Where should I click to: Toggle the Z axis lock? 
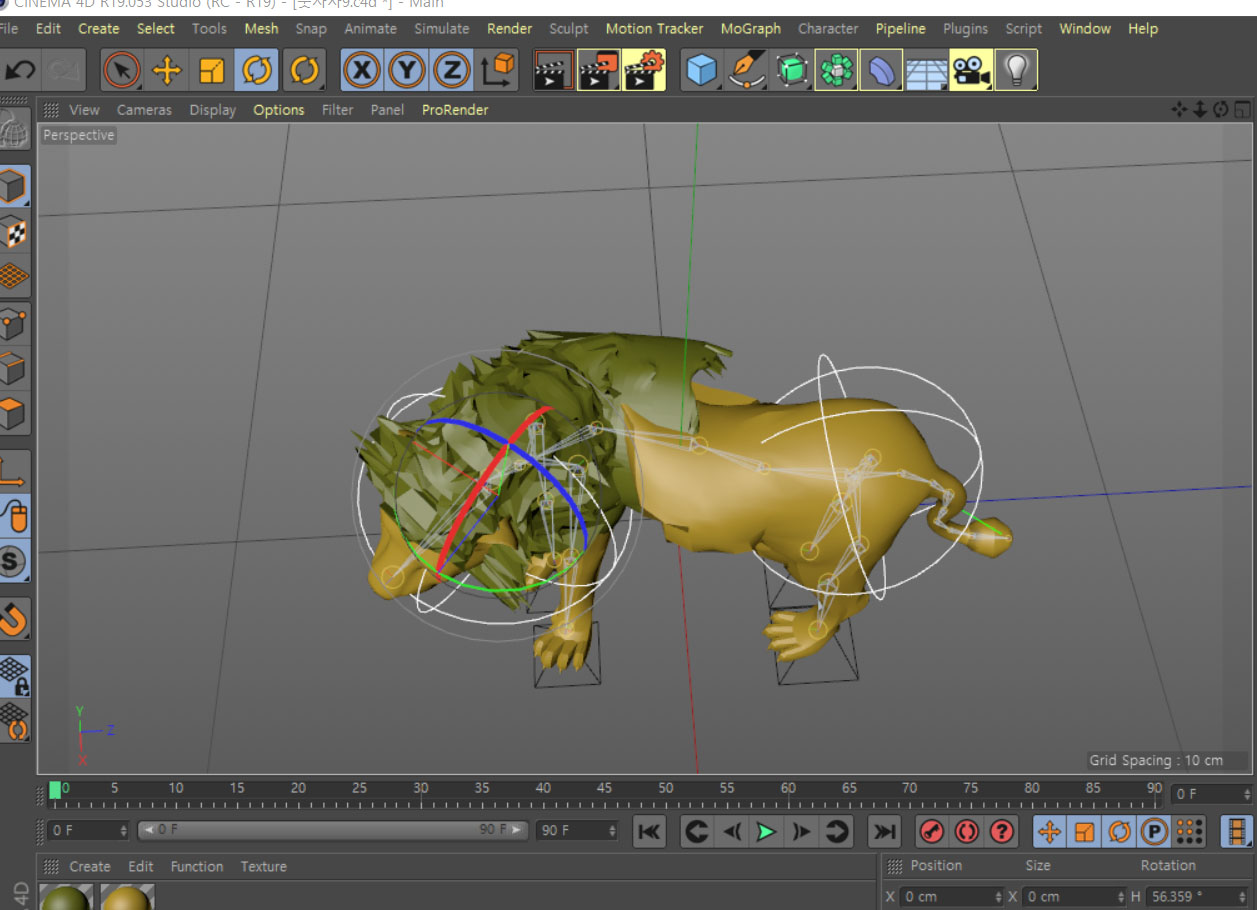tap(452, 70)
